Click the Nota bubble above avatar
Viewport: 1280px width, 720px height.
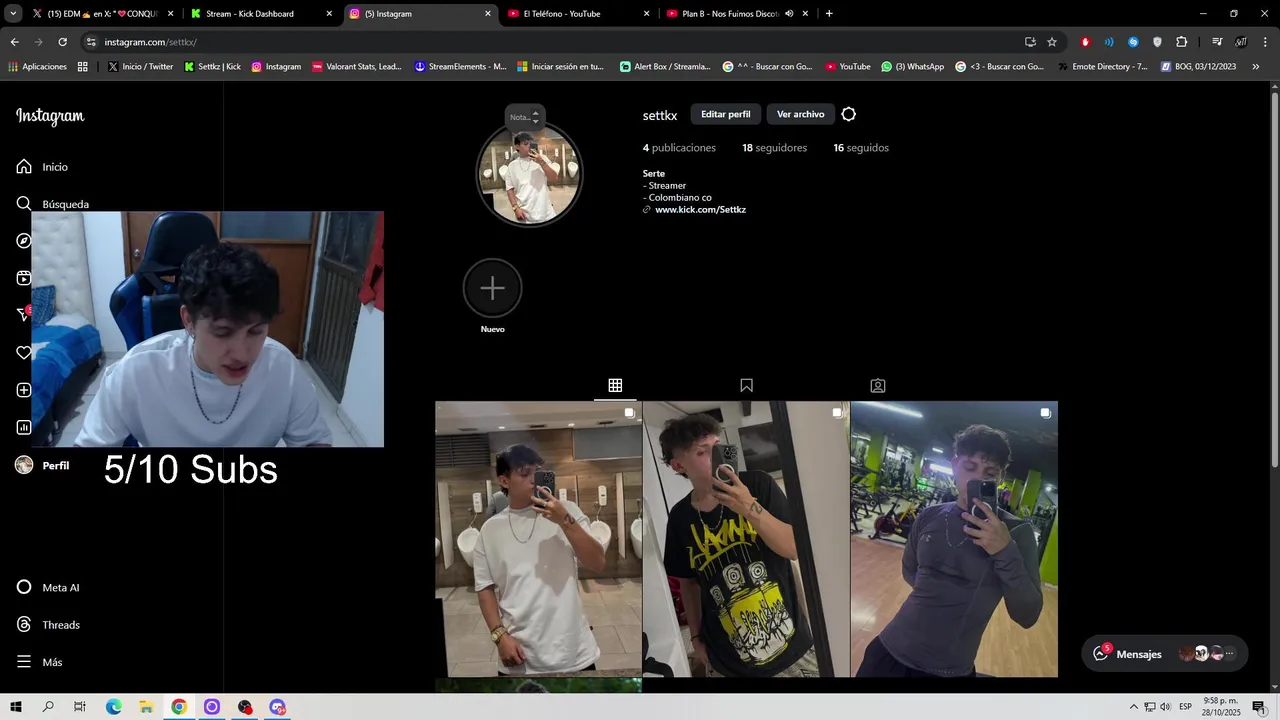[524, 116]
